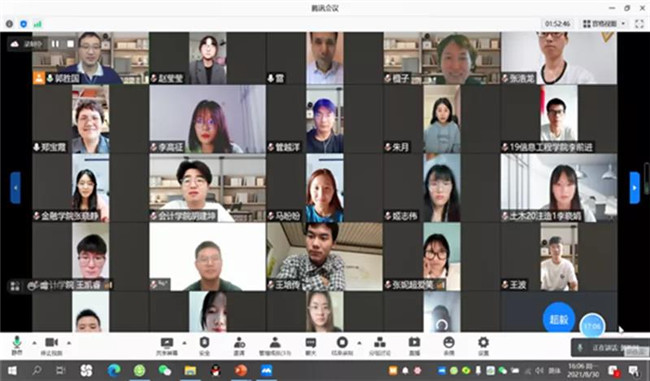Open breakout rooms from the toolbar
650x381 pixels.
[x=380, y=346]
